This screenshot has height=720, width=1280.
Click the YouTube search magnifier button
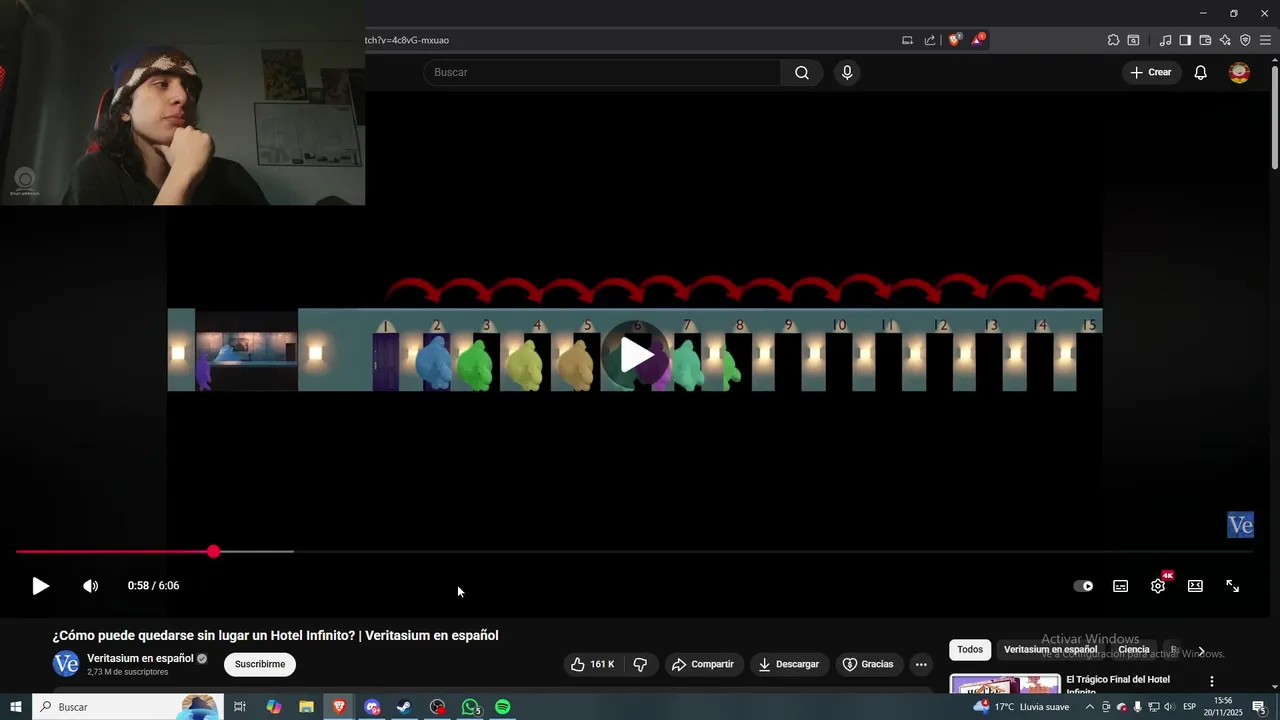pyautogui.click(x=802, y=72)
